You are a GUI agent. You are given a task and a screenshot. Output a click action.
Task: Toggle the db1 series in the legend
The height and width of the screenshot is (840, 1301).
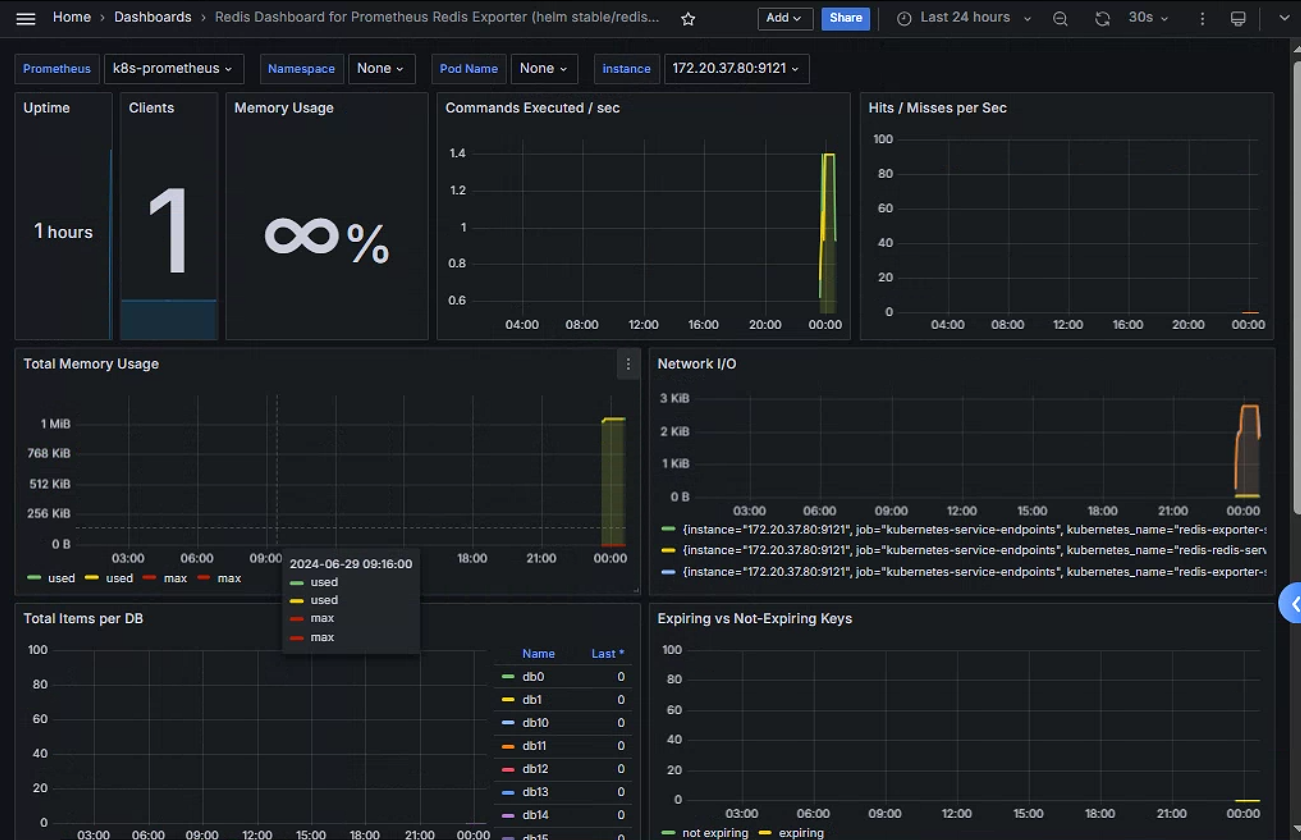pyautogui.click(x=531, y=700)
